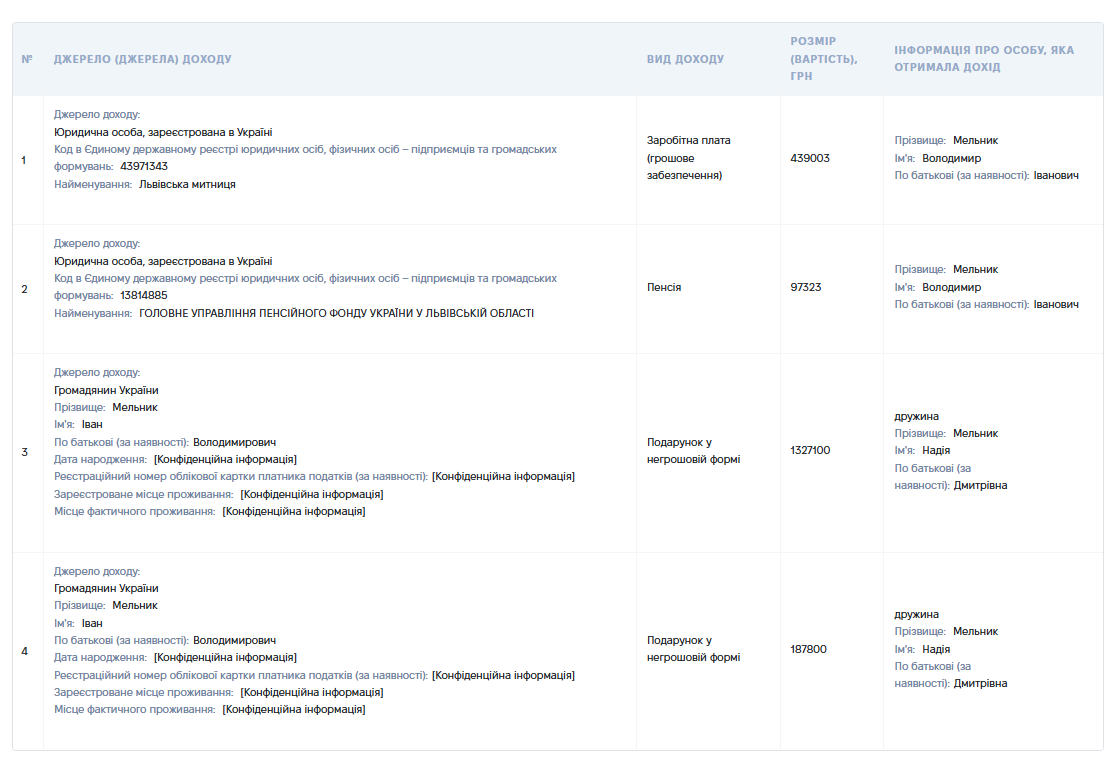
Task: Click the ІНФОРМАЦІЯ ПРО ОСОБУ header
Action: 984,59
